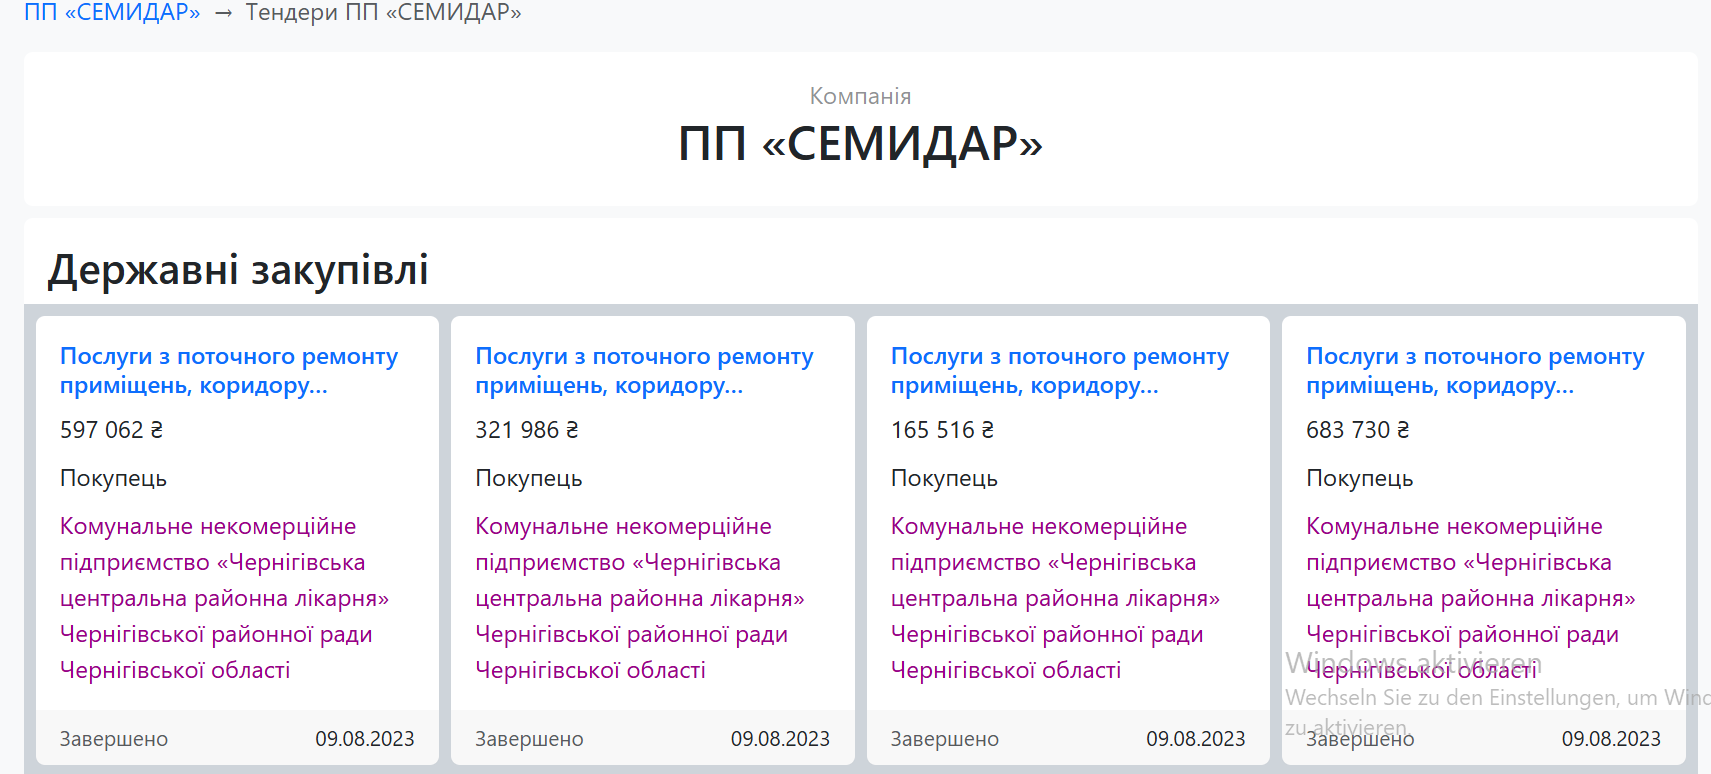Open buyer hospital link in 597 062 ₴ card
The width and height of the screenshot is (1711, 774).
click(223, 598)
